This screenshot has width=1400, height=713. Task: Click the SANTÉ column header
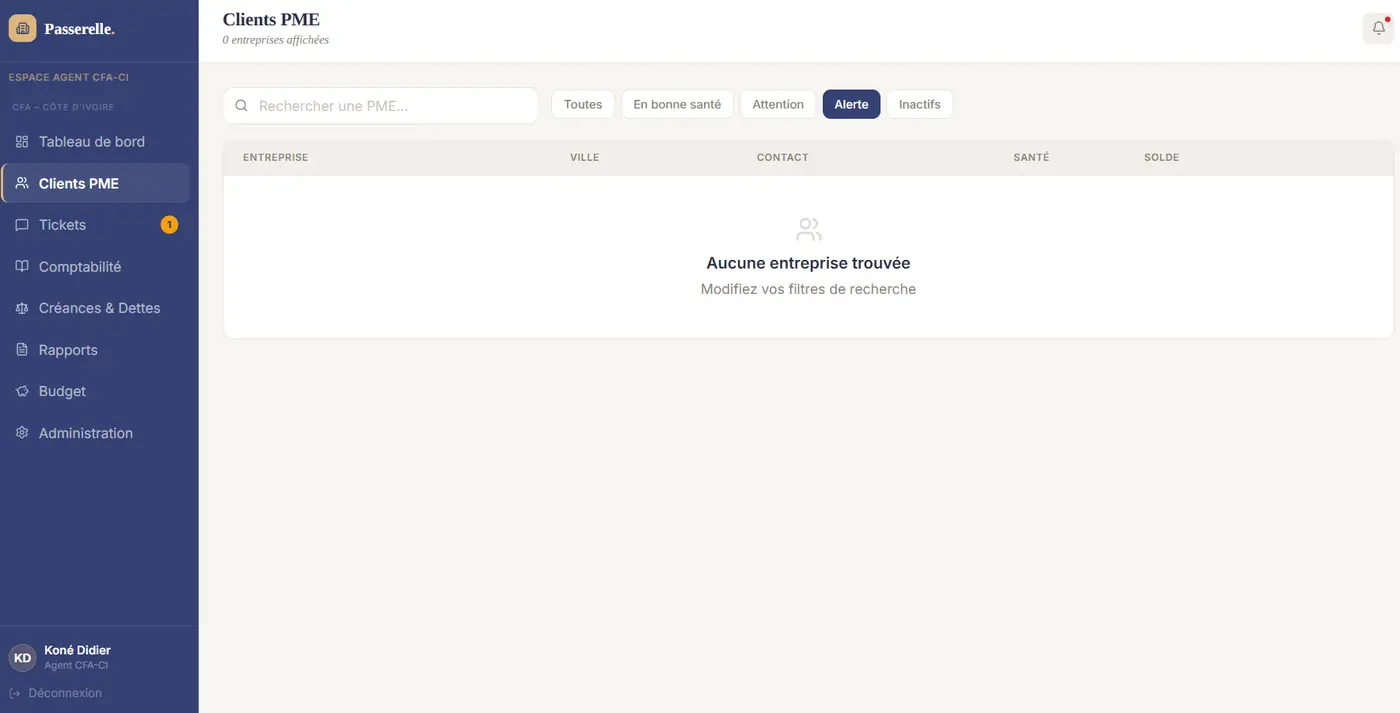pyautogui.click(x=1031, y=158)
